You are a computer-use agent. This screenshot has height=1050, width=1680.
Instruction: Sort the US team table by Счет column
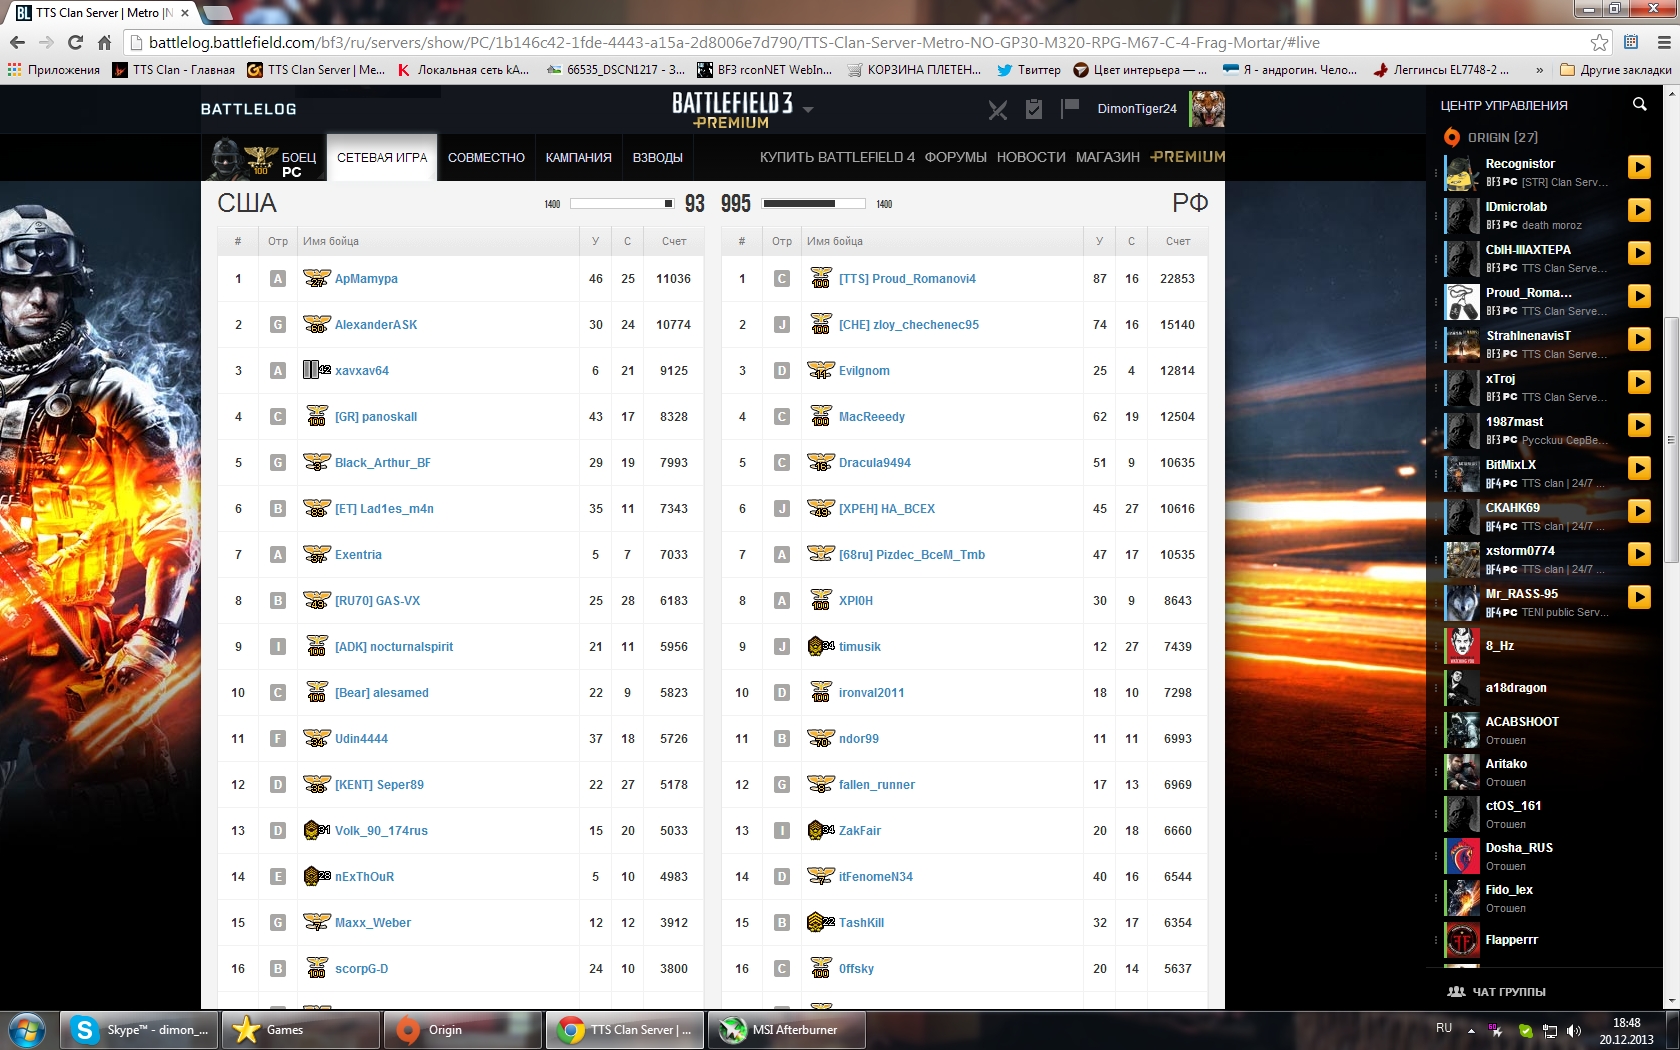pyautogui.click(x=674, y=241)
